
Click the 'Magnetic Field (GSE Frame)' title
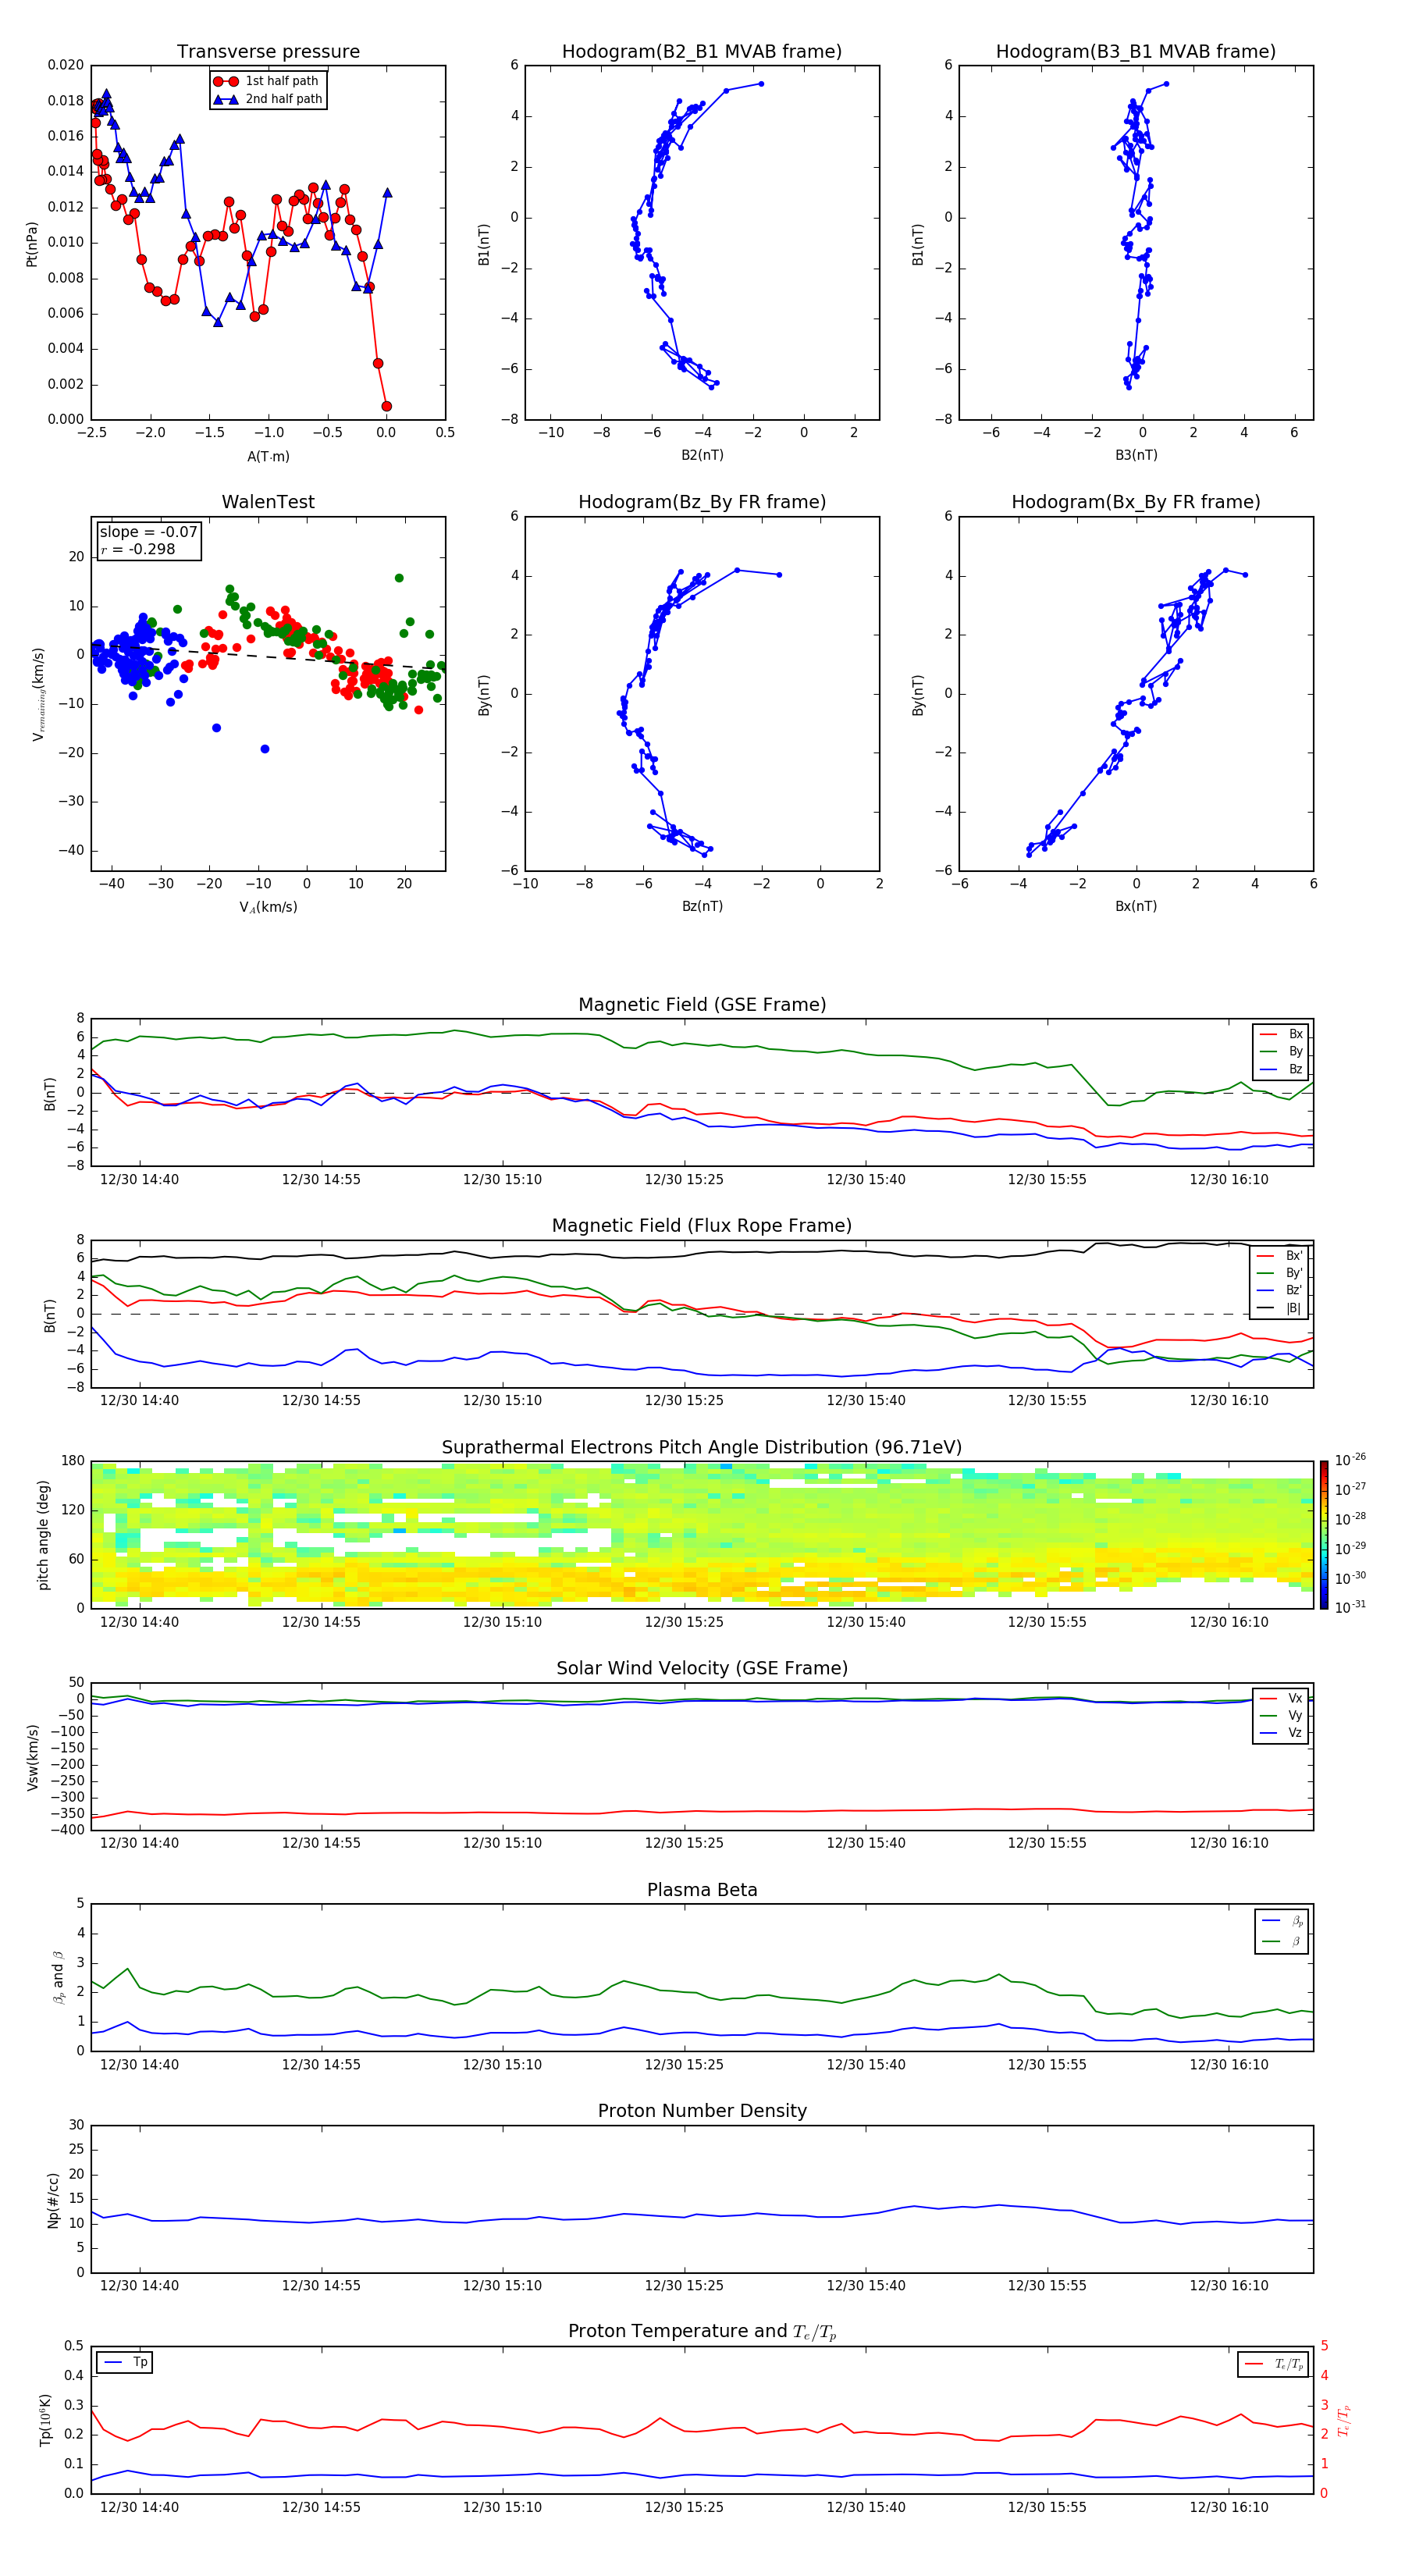tap(702, 1005)
